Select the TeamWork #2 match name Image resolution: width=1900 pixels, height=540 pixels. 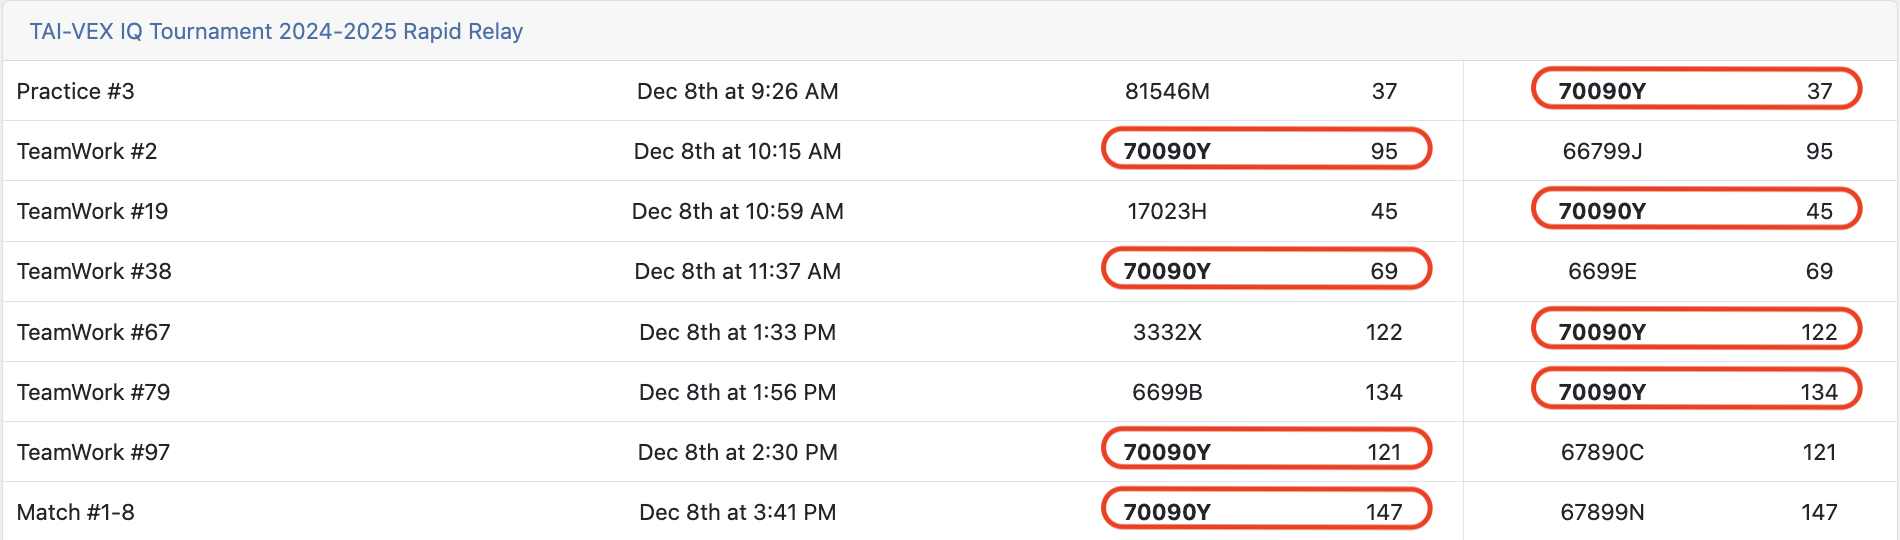87,151
